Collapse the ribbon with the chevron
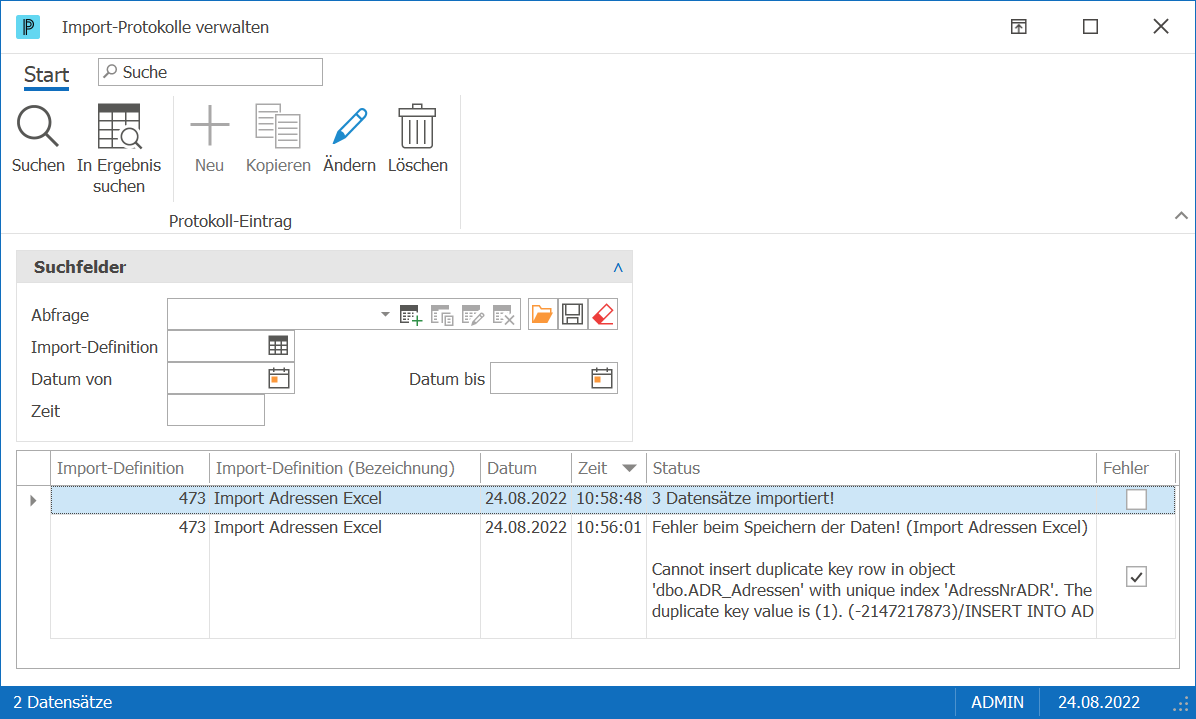 1181,216
